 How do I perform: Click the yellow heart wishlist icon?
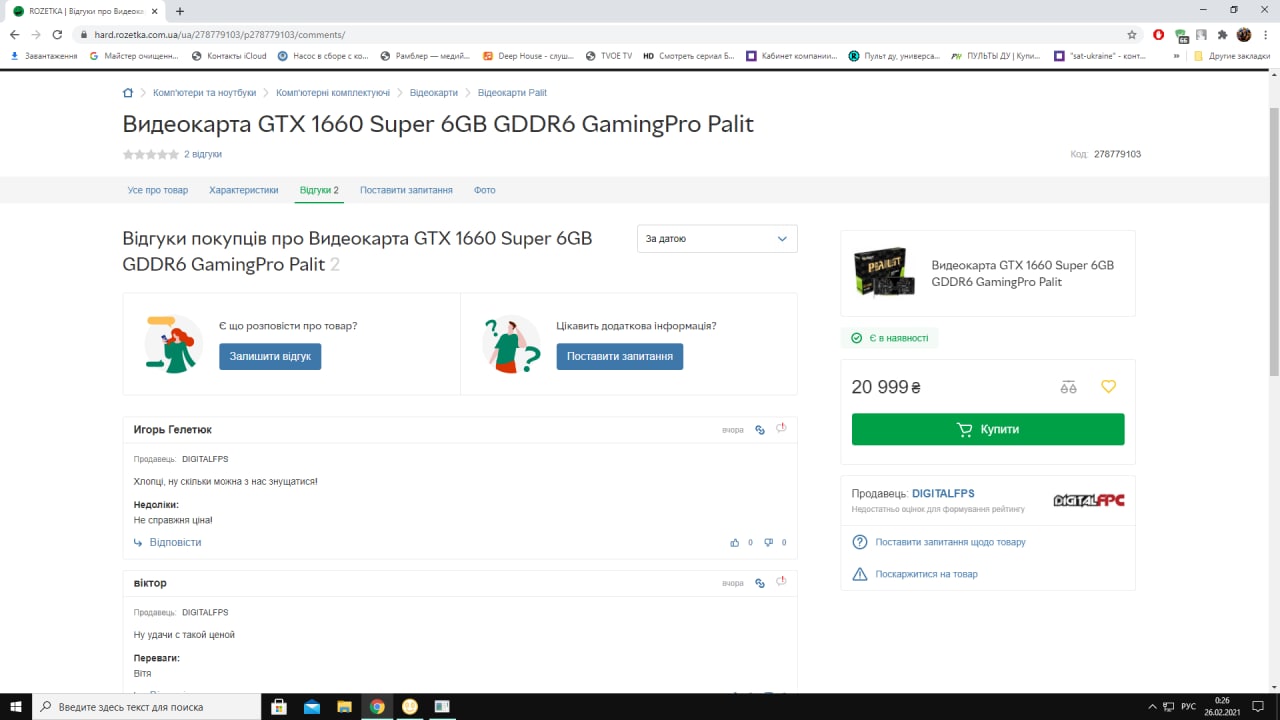click(1108, 387)
